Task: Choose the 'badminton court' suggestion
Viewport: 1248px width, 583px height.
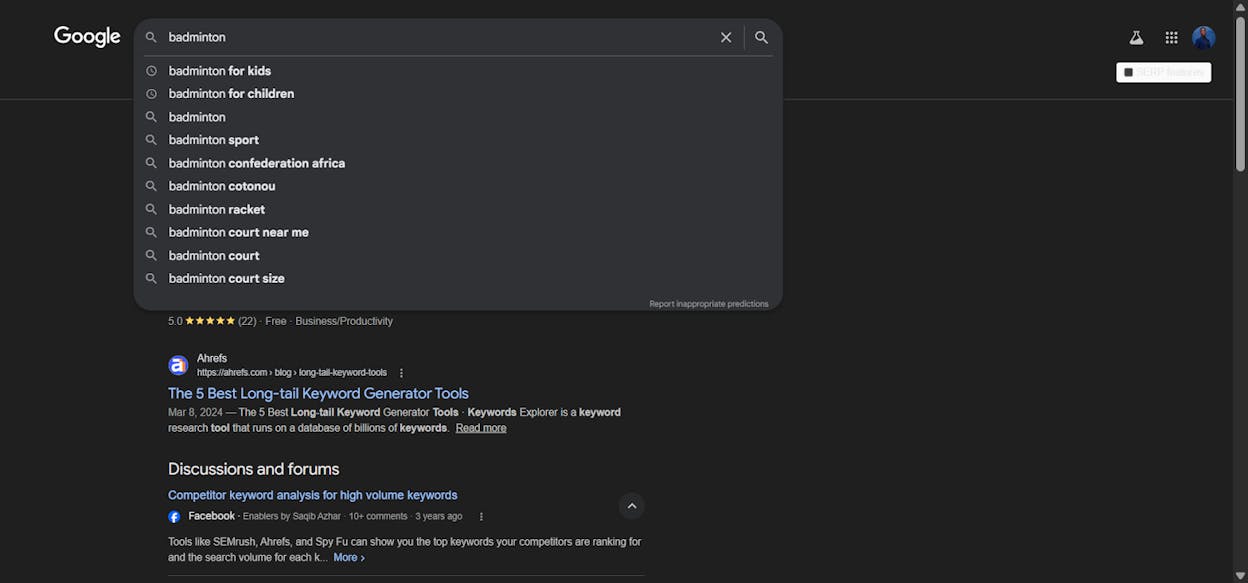Action: pyautogui.click(x=458, y=255)
